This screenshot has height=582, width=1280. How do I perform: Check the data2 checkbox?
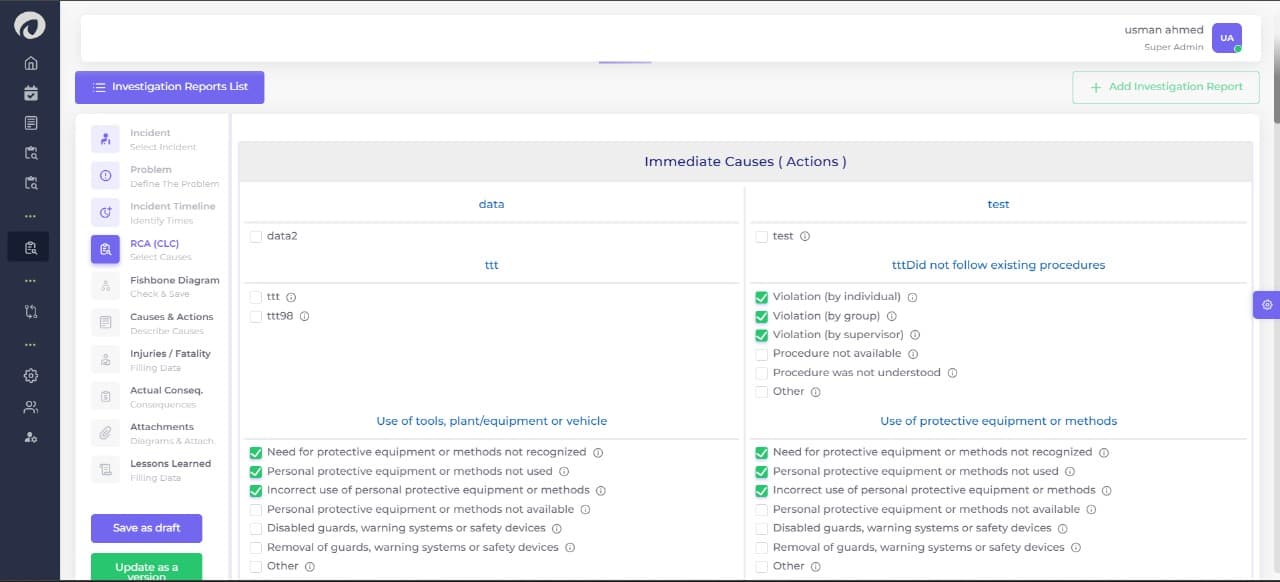pos(254,236)
